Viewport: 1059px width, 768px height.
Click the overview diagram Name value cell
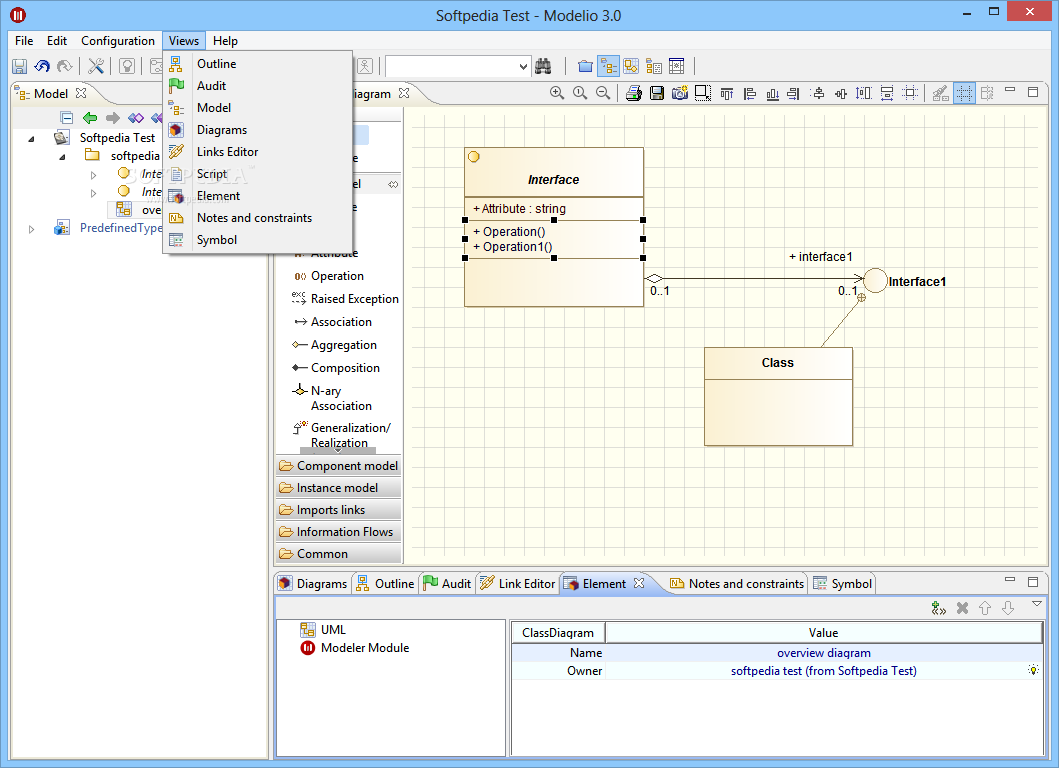pos(823,652)
